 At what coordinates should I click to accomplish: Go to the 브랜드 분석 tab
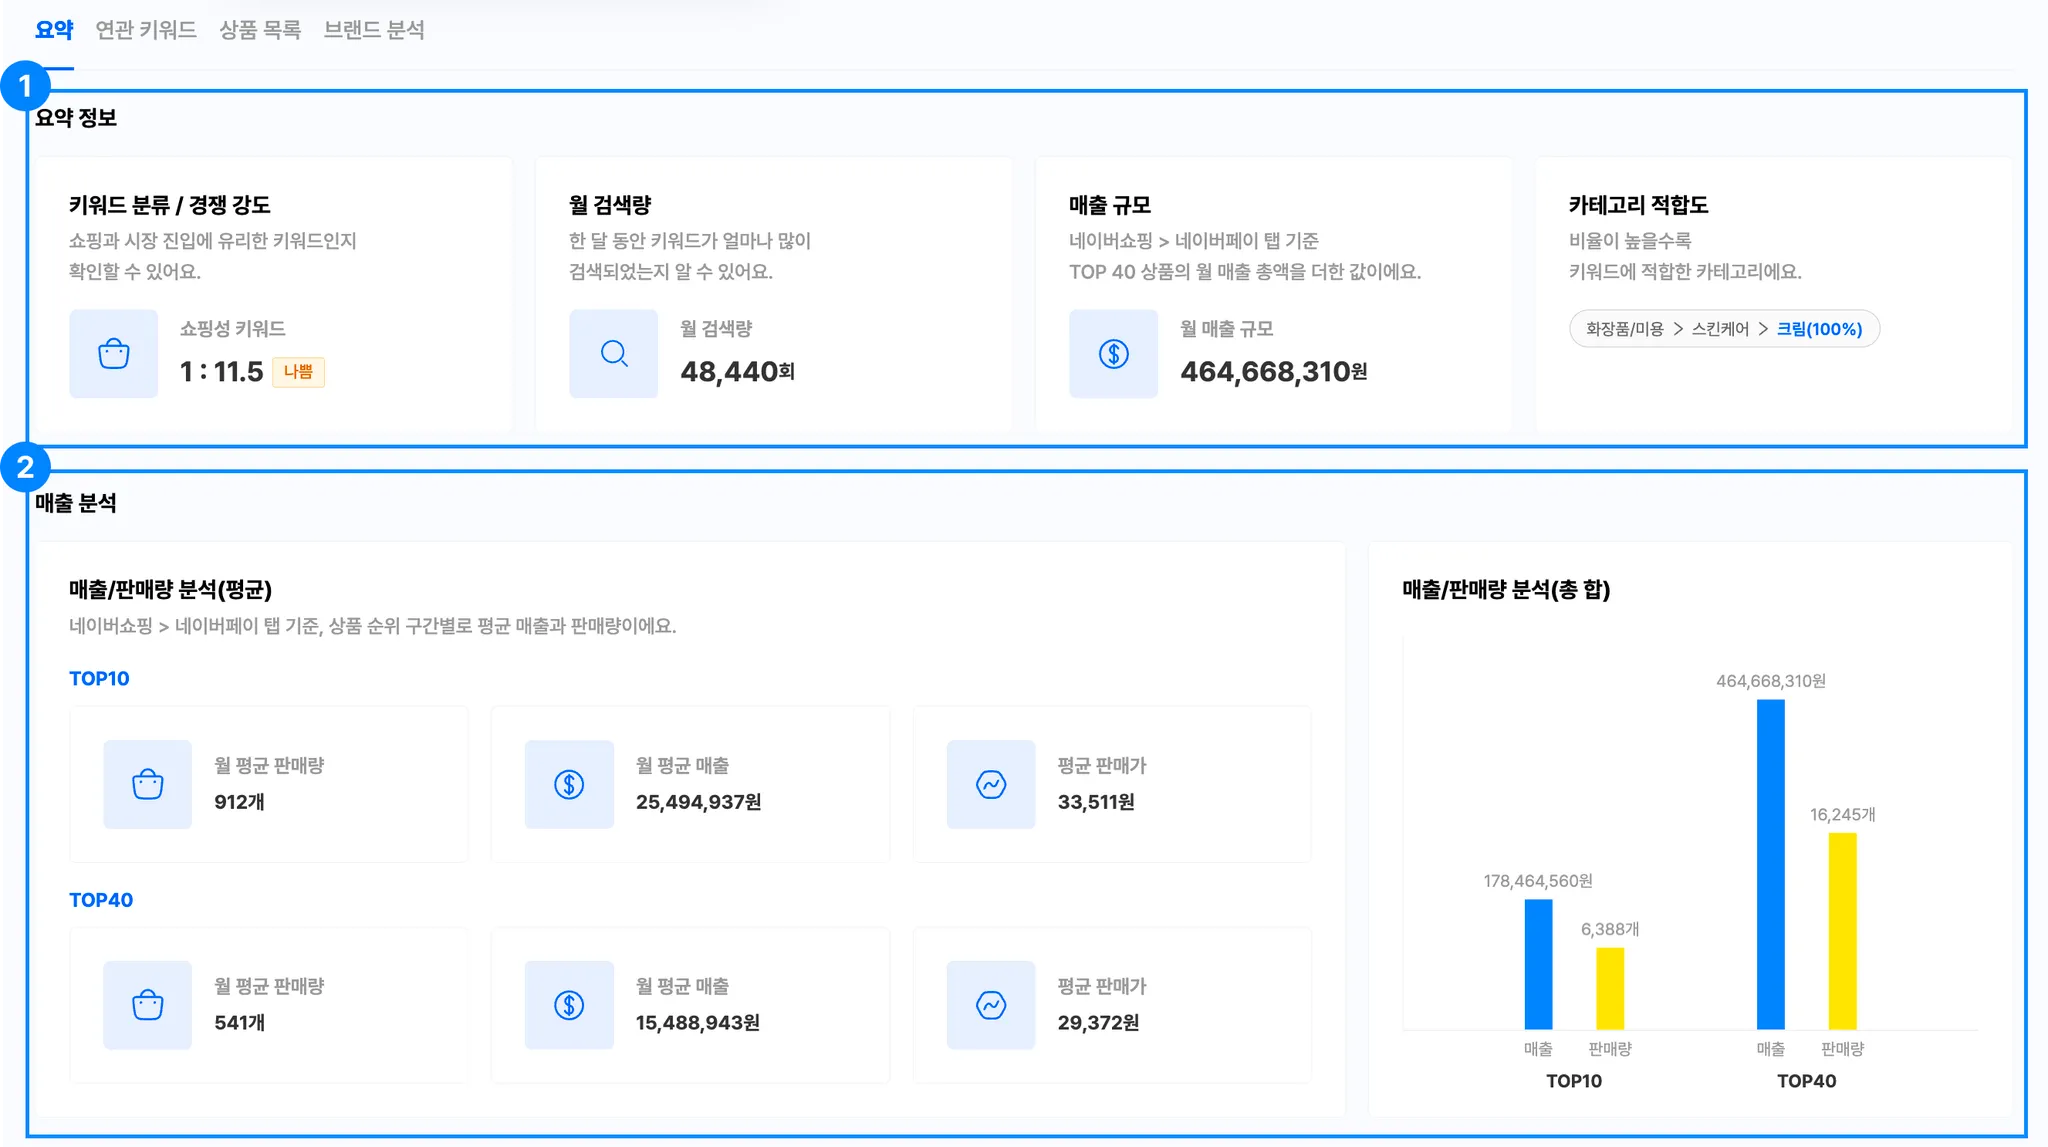[374, 30]
